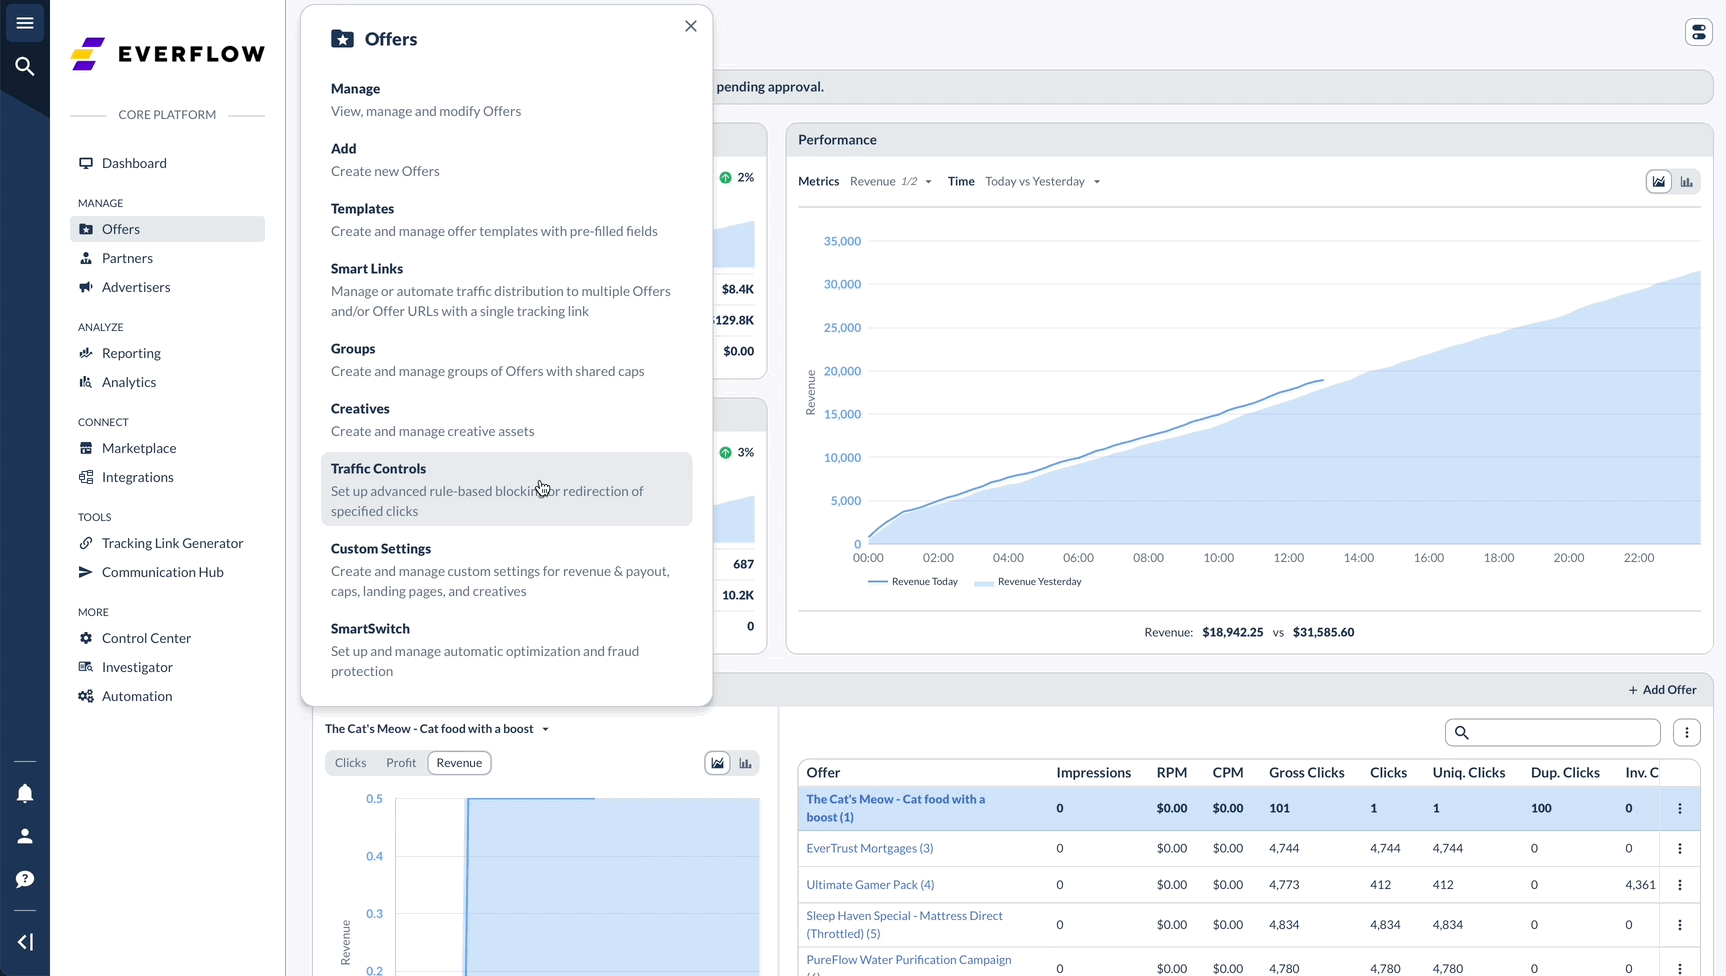
Task: Open row menu for The Cat's Meow
Action: coord(1680,808)
